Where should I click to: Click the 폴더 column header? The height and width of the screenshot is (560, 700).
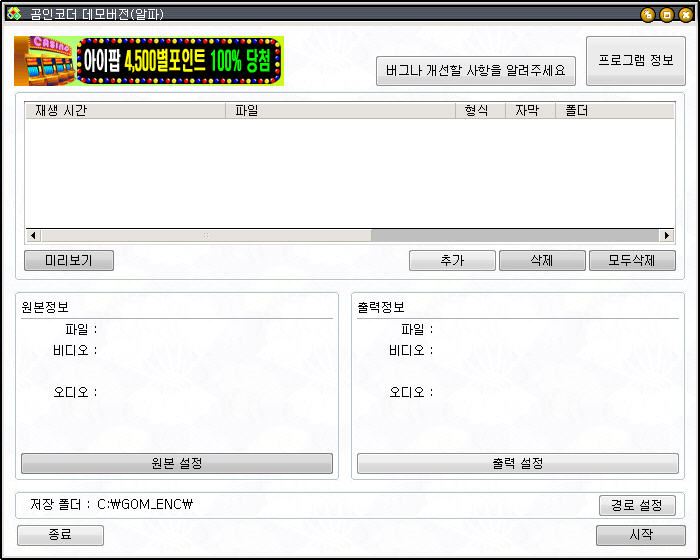click(x=615, y=110)
